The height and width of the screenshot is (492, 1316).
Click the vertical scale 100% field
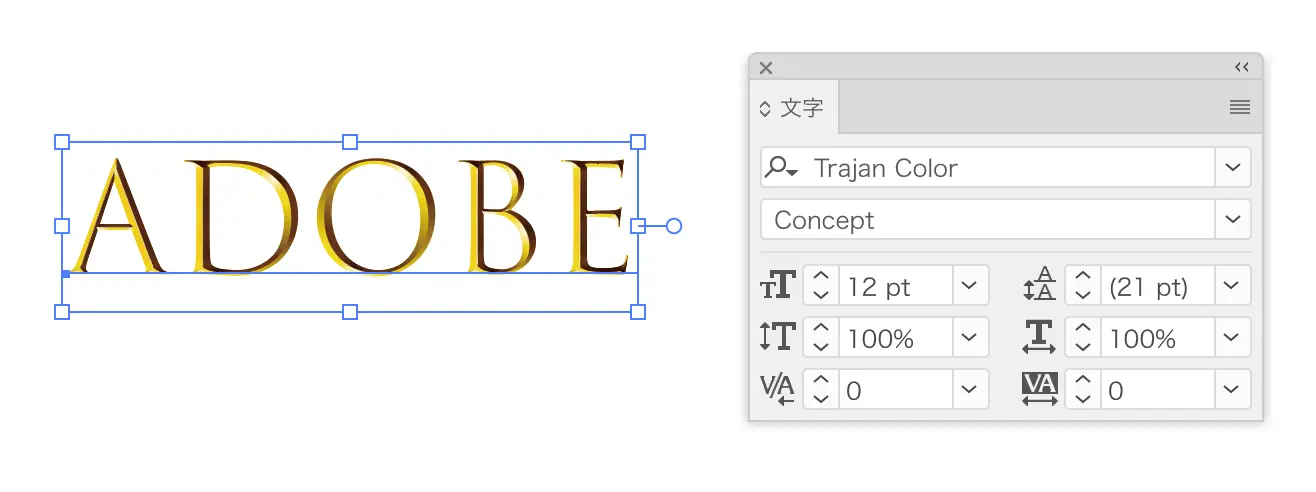(x=894, y=337)
